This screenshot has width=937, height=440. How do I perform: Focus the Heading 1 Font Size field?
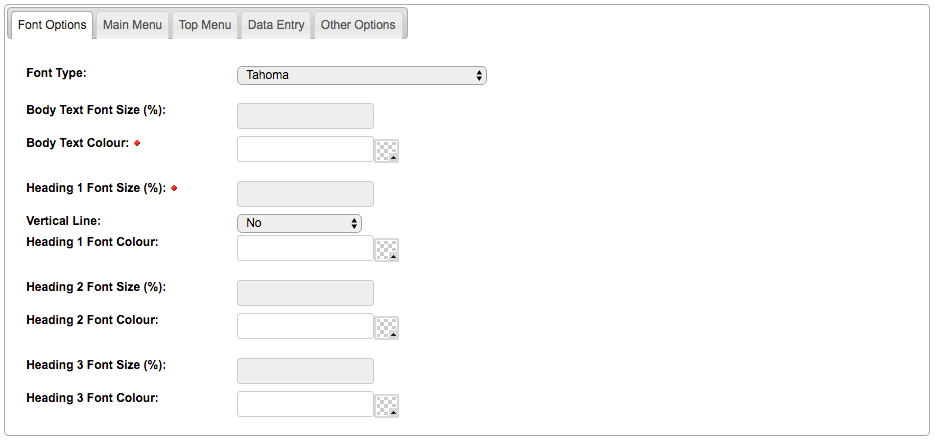[305, 194]
